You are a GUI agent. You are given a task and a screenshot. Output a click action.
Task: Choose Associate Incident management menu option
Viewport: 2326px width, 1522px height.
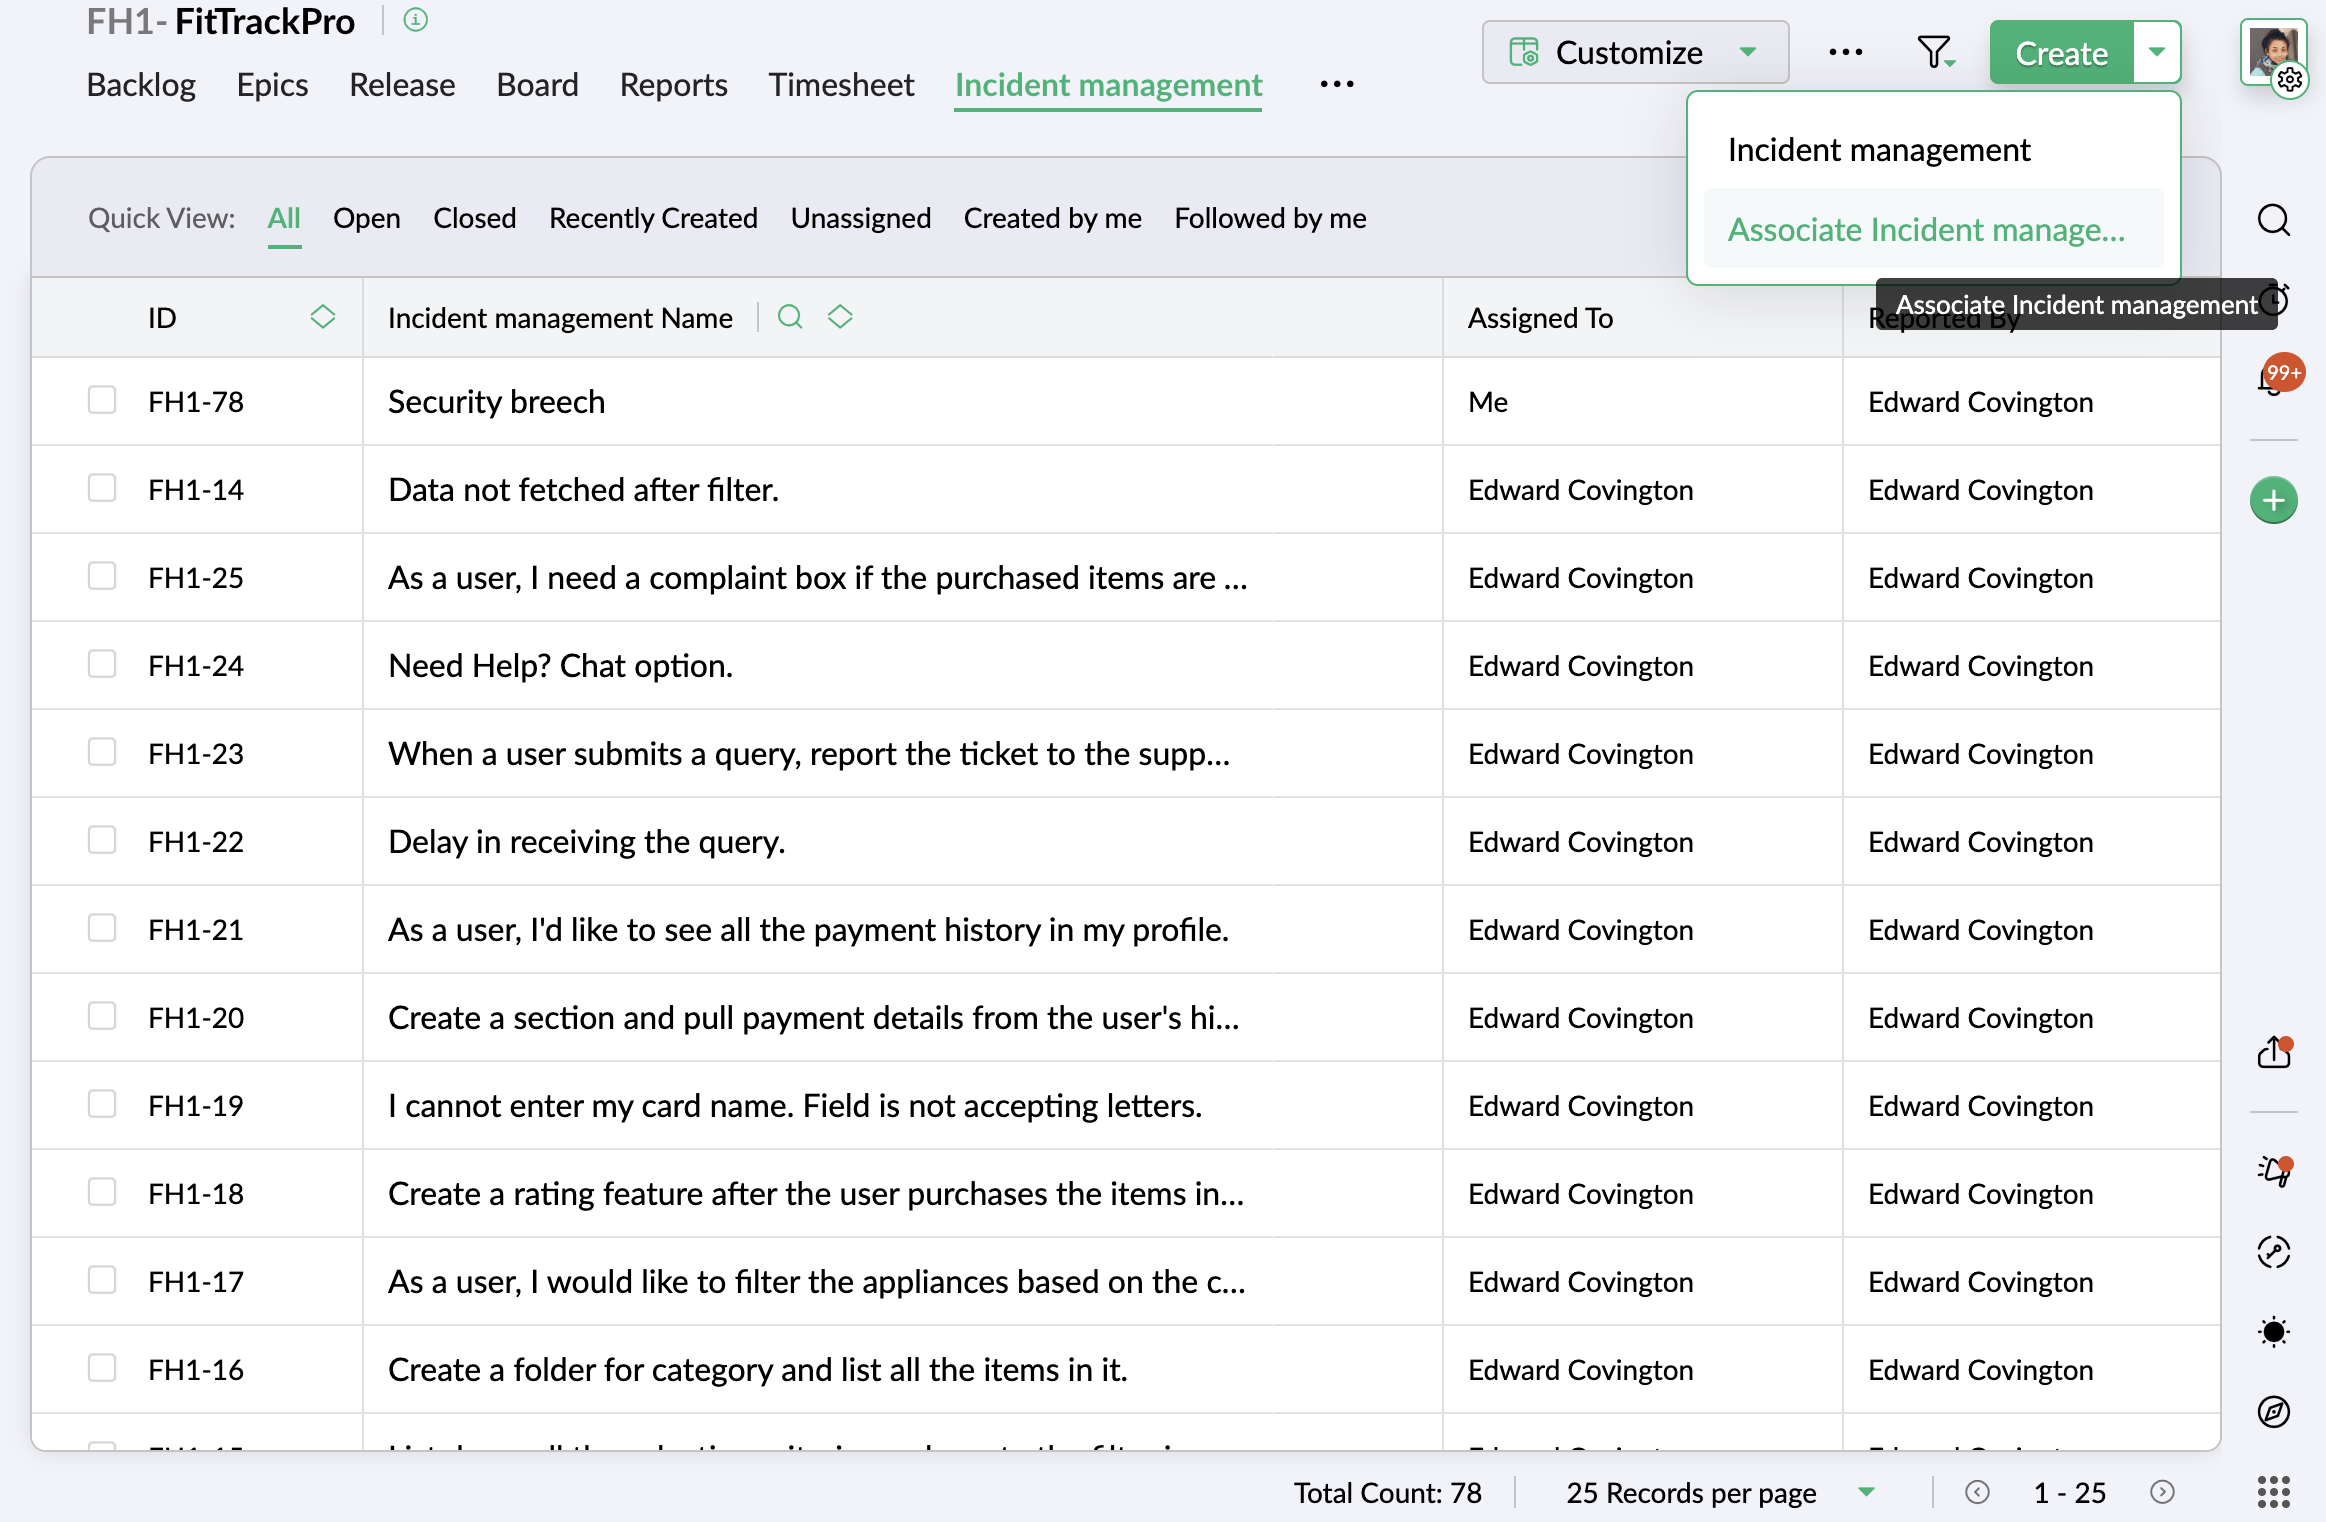click(1926, 230)
